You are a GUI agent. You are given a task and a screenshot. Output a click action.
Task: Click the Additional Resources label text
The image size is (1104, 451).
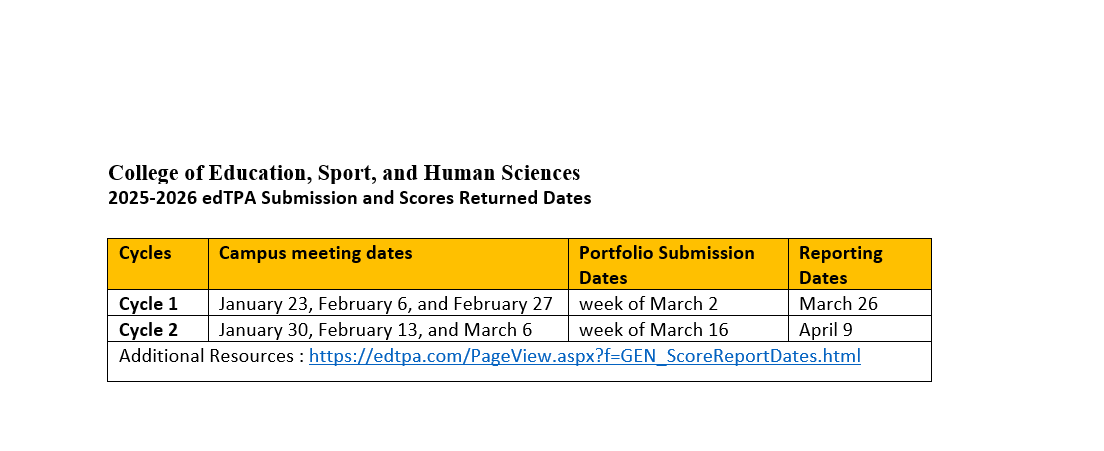click(x=206, y=356)
